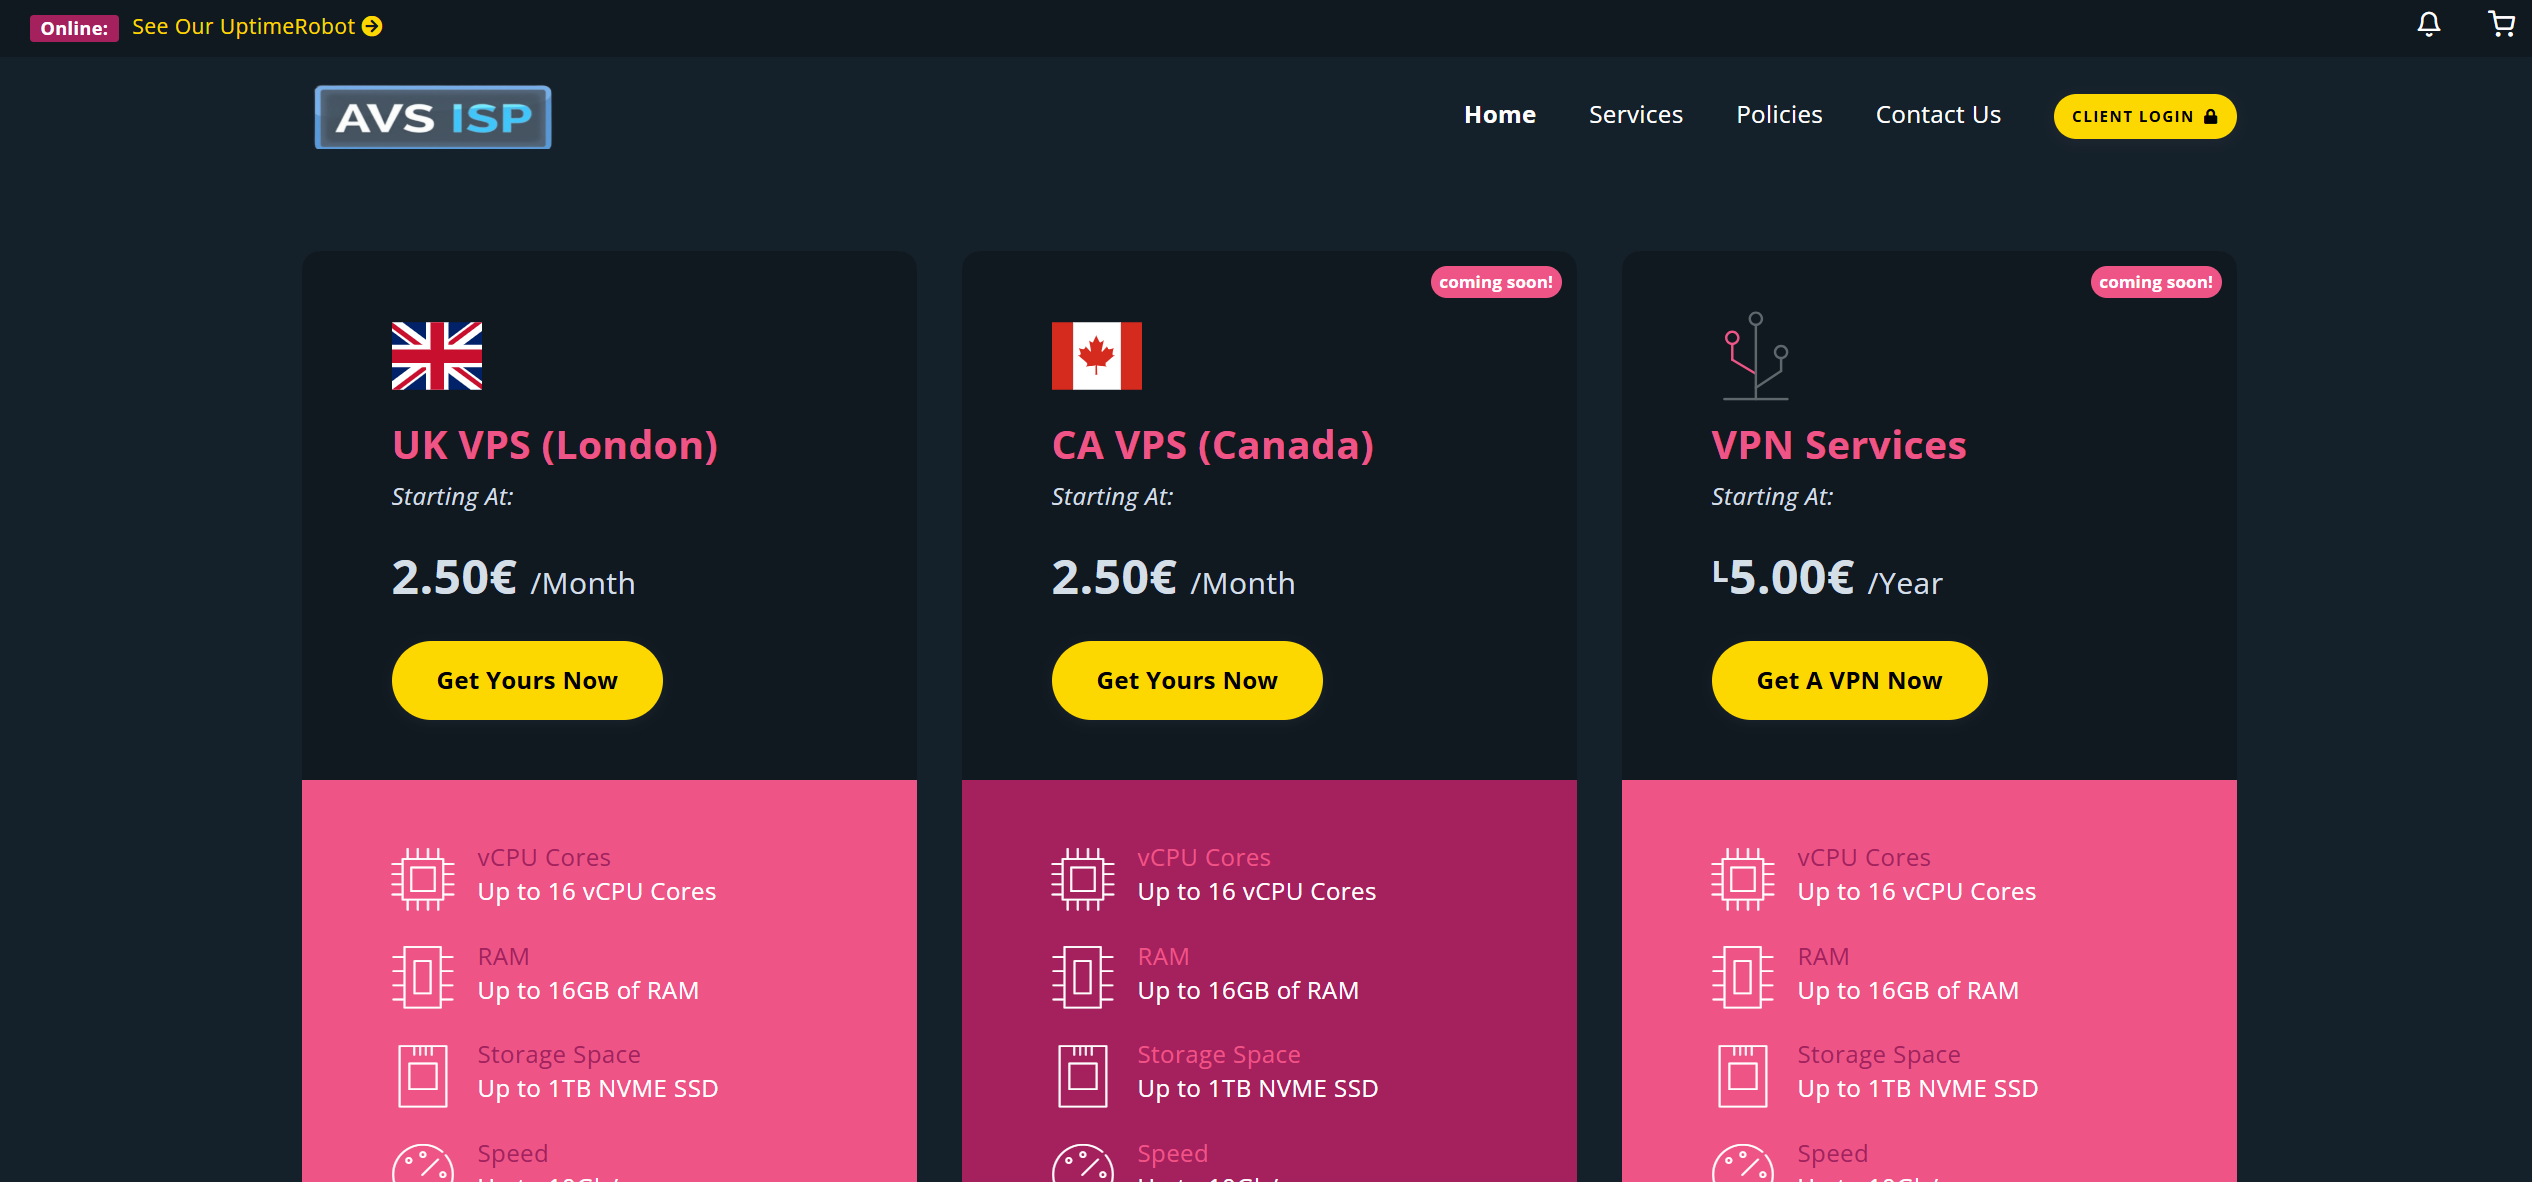Screen dimensions: 2532x1182
Task: Click 'Up to 1TB NVME SSD' in VPN card
Action: (1918, 1089)
